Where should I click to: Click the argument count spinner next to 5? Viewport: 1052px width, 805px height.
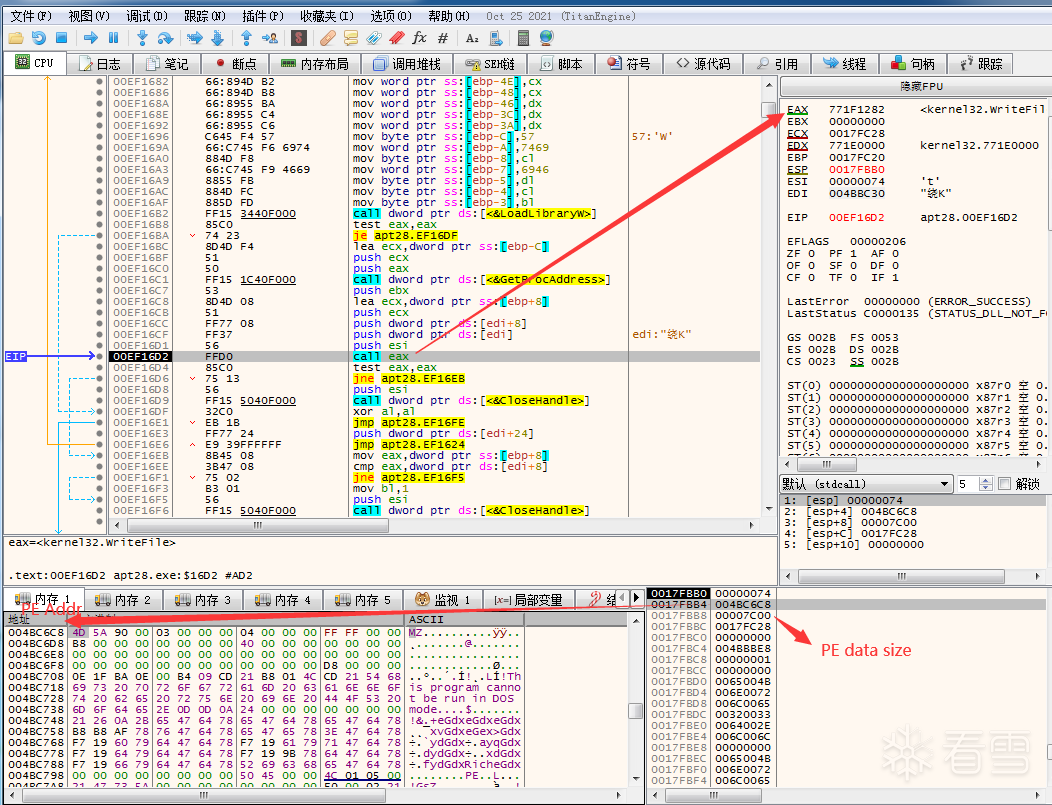click(x=986, y=484)
